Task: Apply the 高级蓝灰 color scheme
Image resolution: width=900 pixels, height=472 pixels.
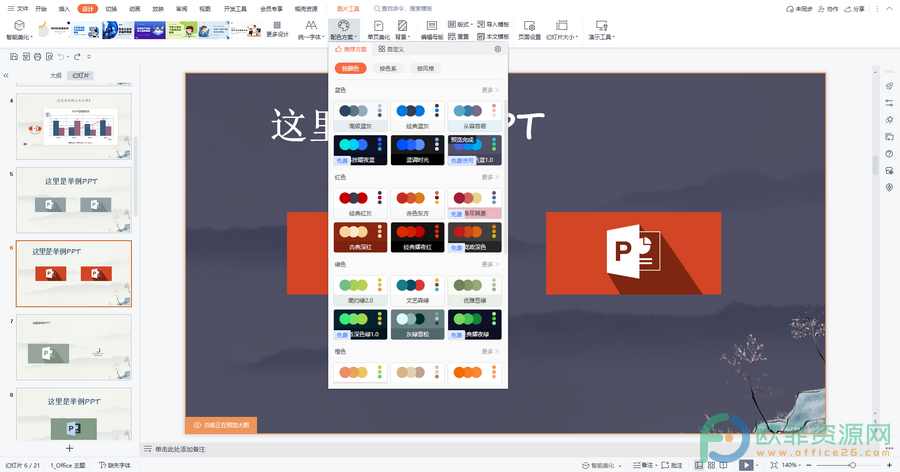Action: click(360, 116)
